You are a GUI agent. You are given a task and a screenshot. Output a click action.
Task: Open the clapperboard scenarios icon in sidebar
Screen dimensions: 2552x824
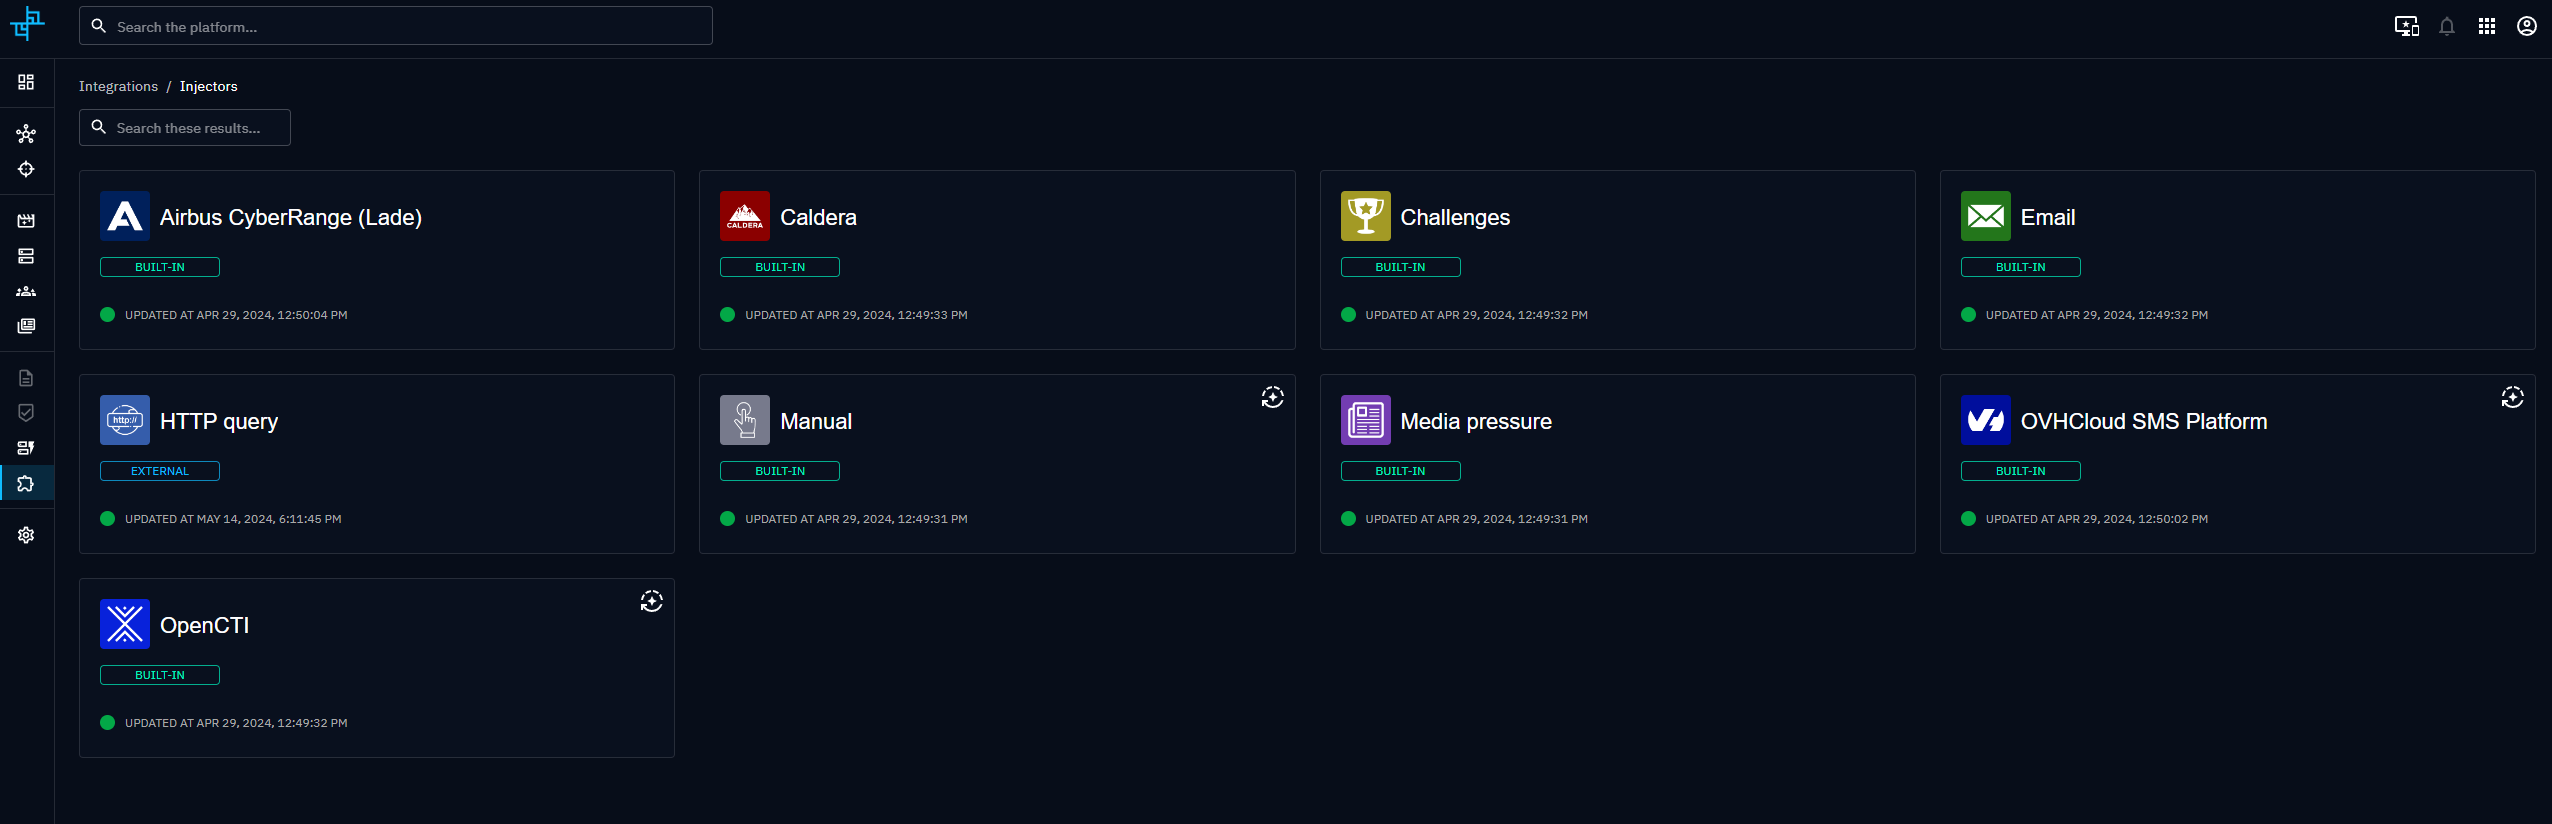click(26, 220)
